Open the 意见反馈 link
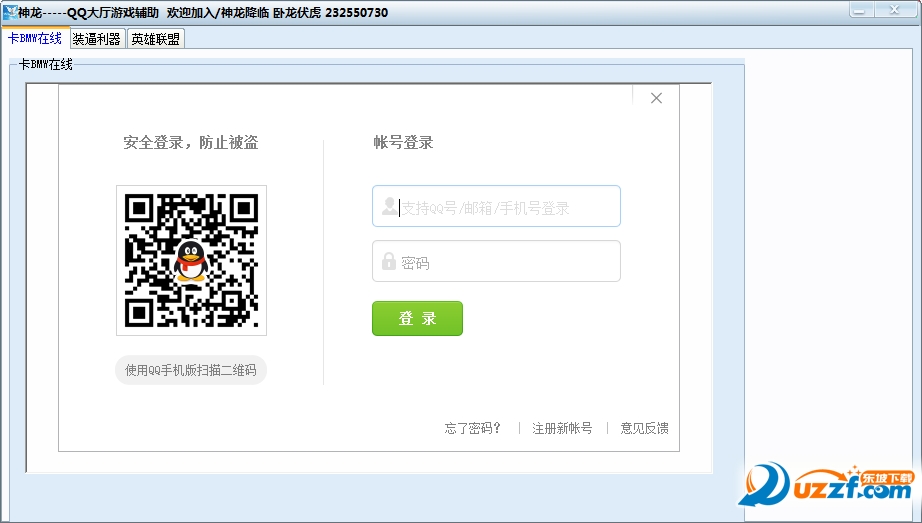 pyautogui.click(x=644, y=428)
